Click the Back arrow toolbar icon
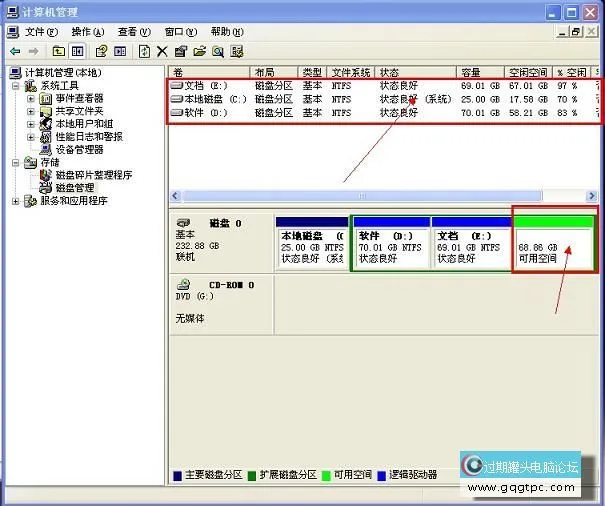This screenshot has width=605, height=506. tap(15, 51)
